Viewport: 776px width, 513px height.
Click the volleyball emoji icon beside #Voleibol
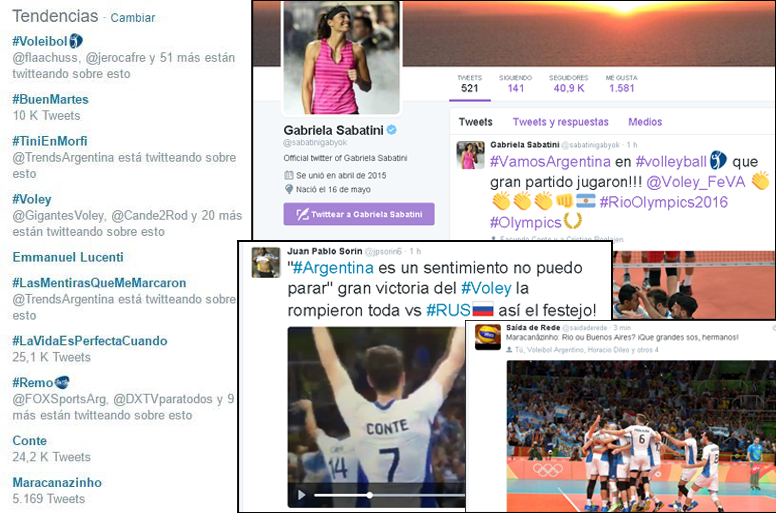point(76,41)
